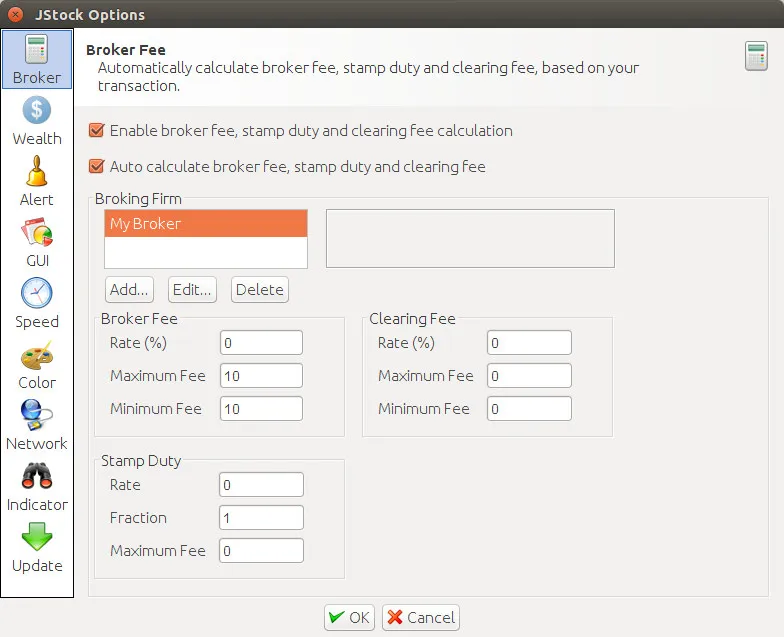This screenshot has width=784, height=637.
Task: Toggle Enable broker fee calculation checkbox
Action: 96,130
